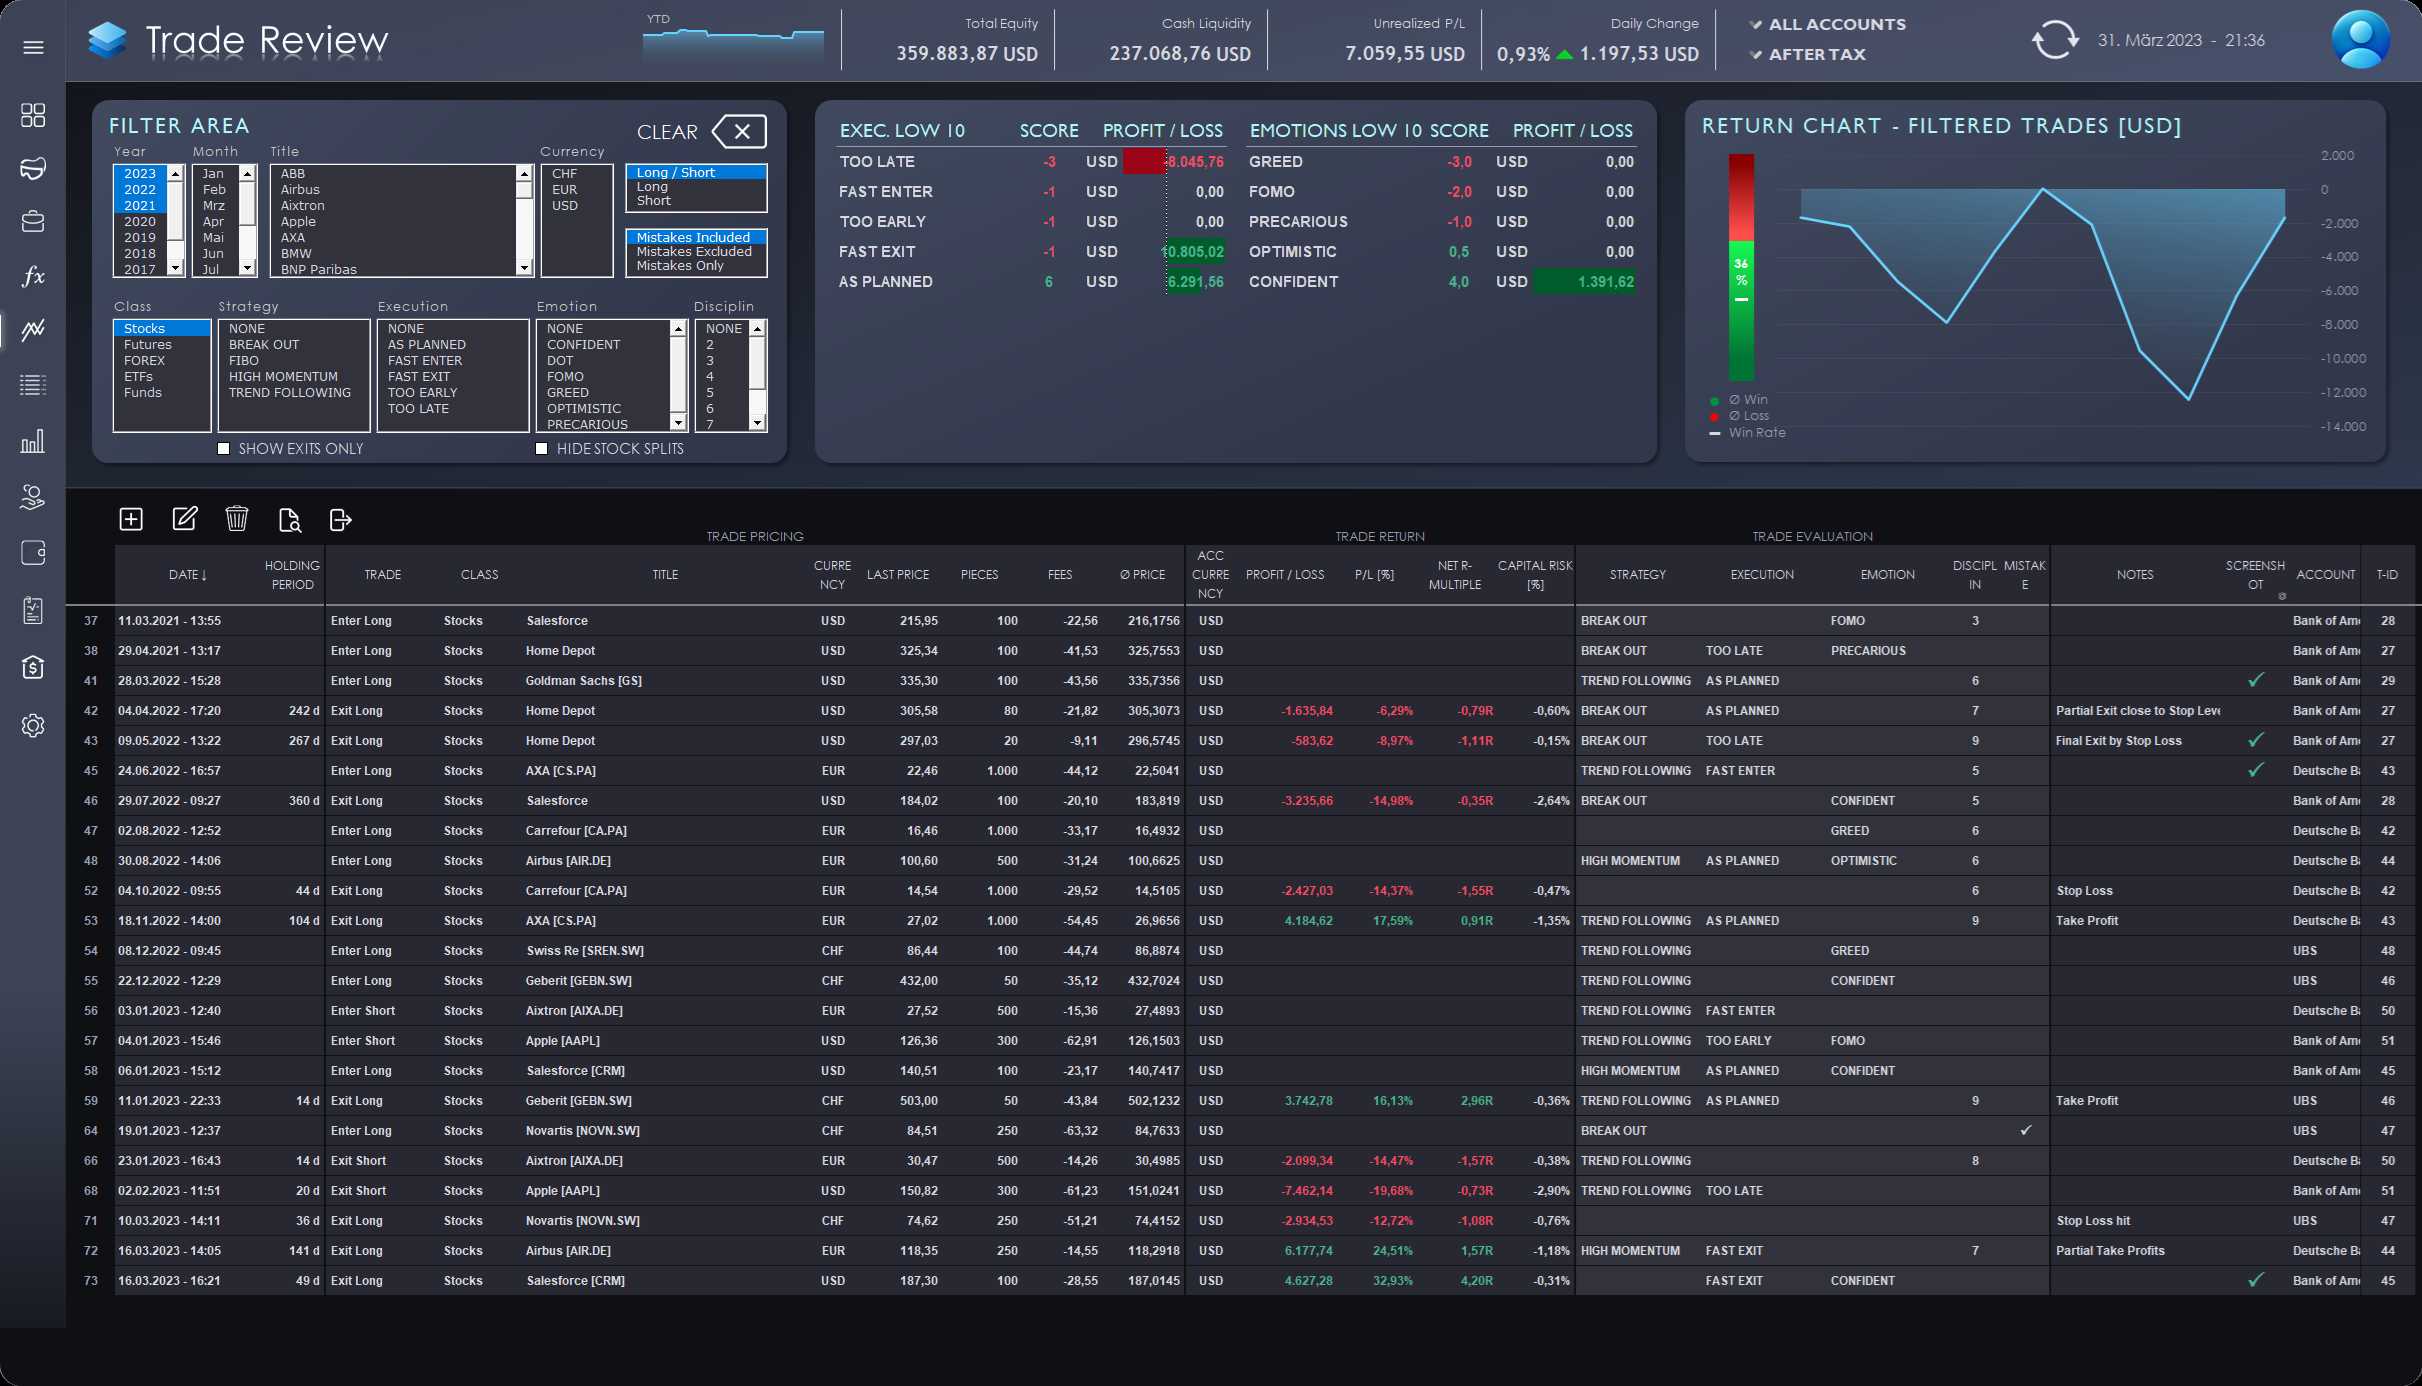Open the settings gear sidebar icon
The width and height of the screenshot is (2422, 1386).
point(33,725)
